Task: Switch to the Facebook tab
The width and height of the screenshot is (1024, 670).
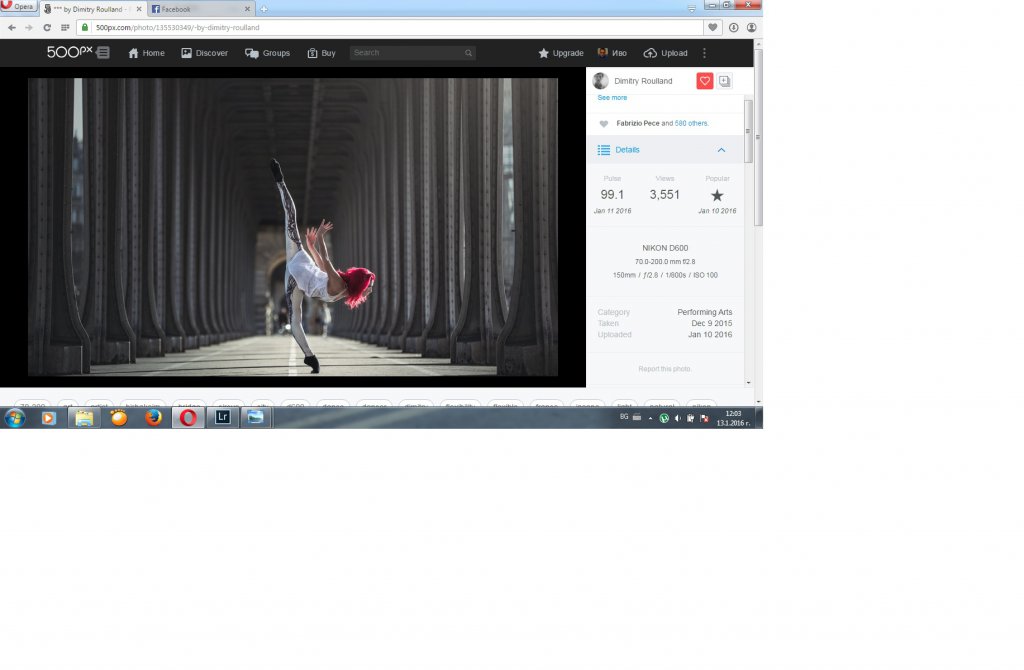Action: tap(201, 9)
